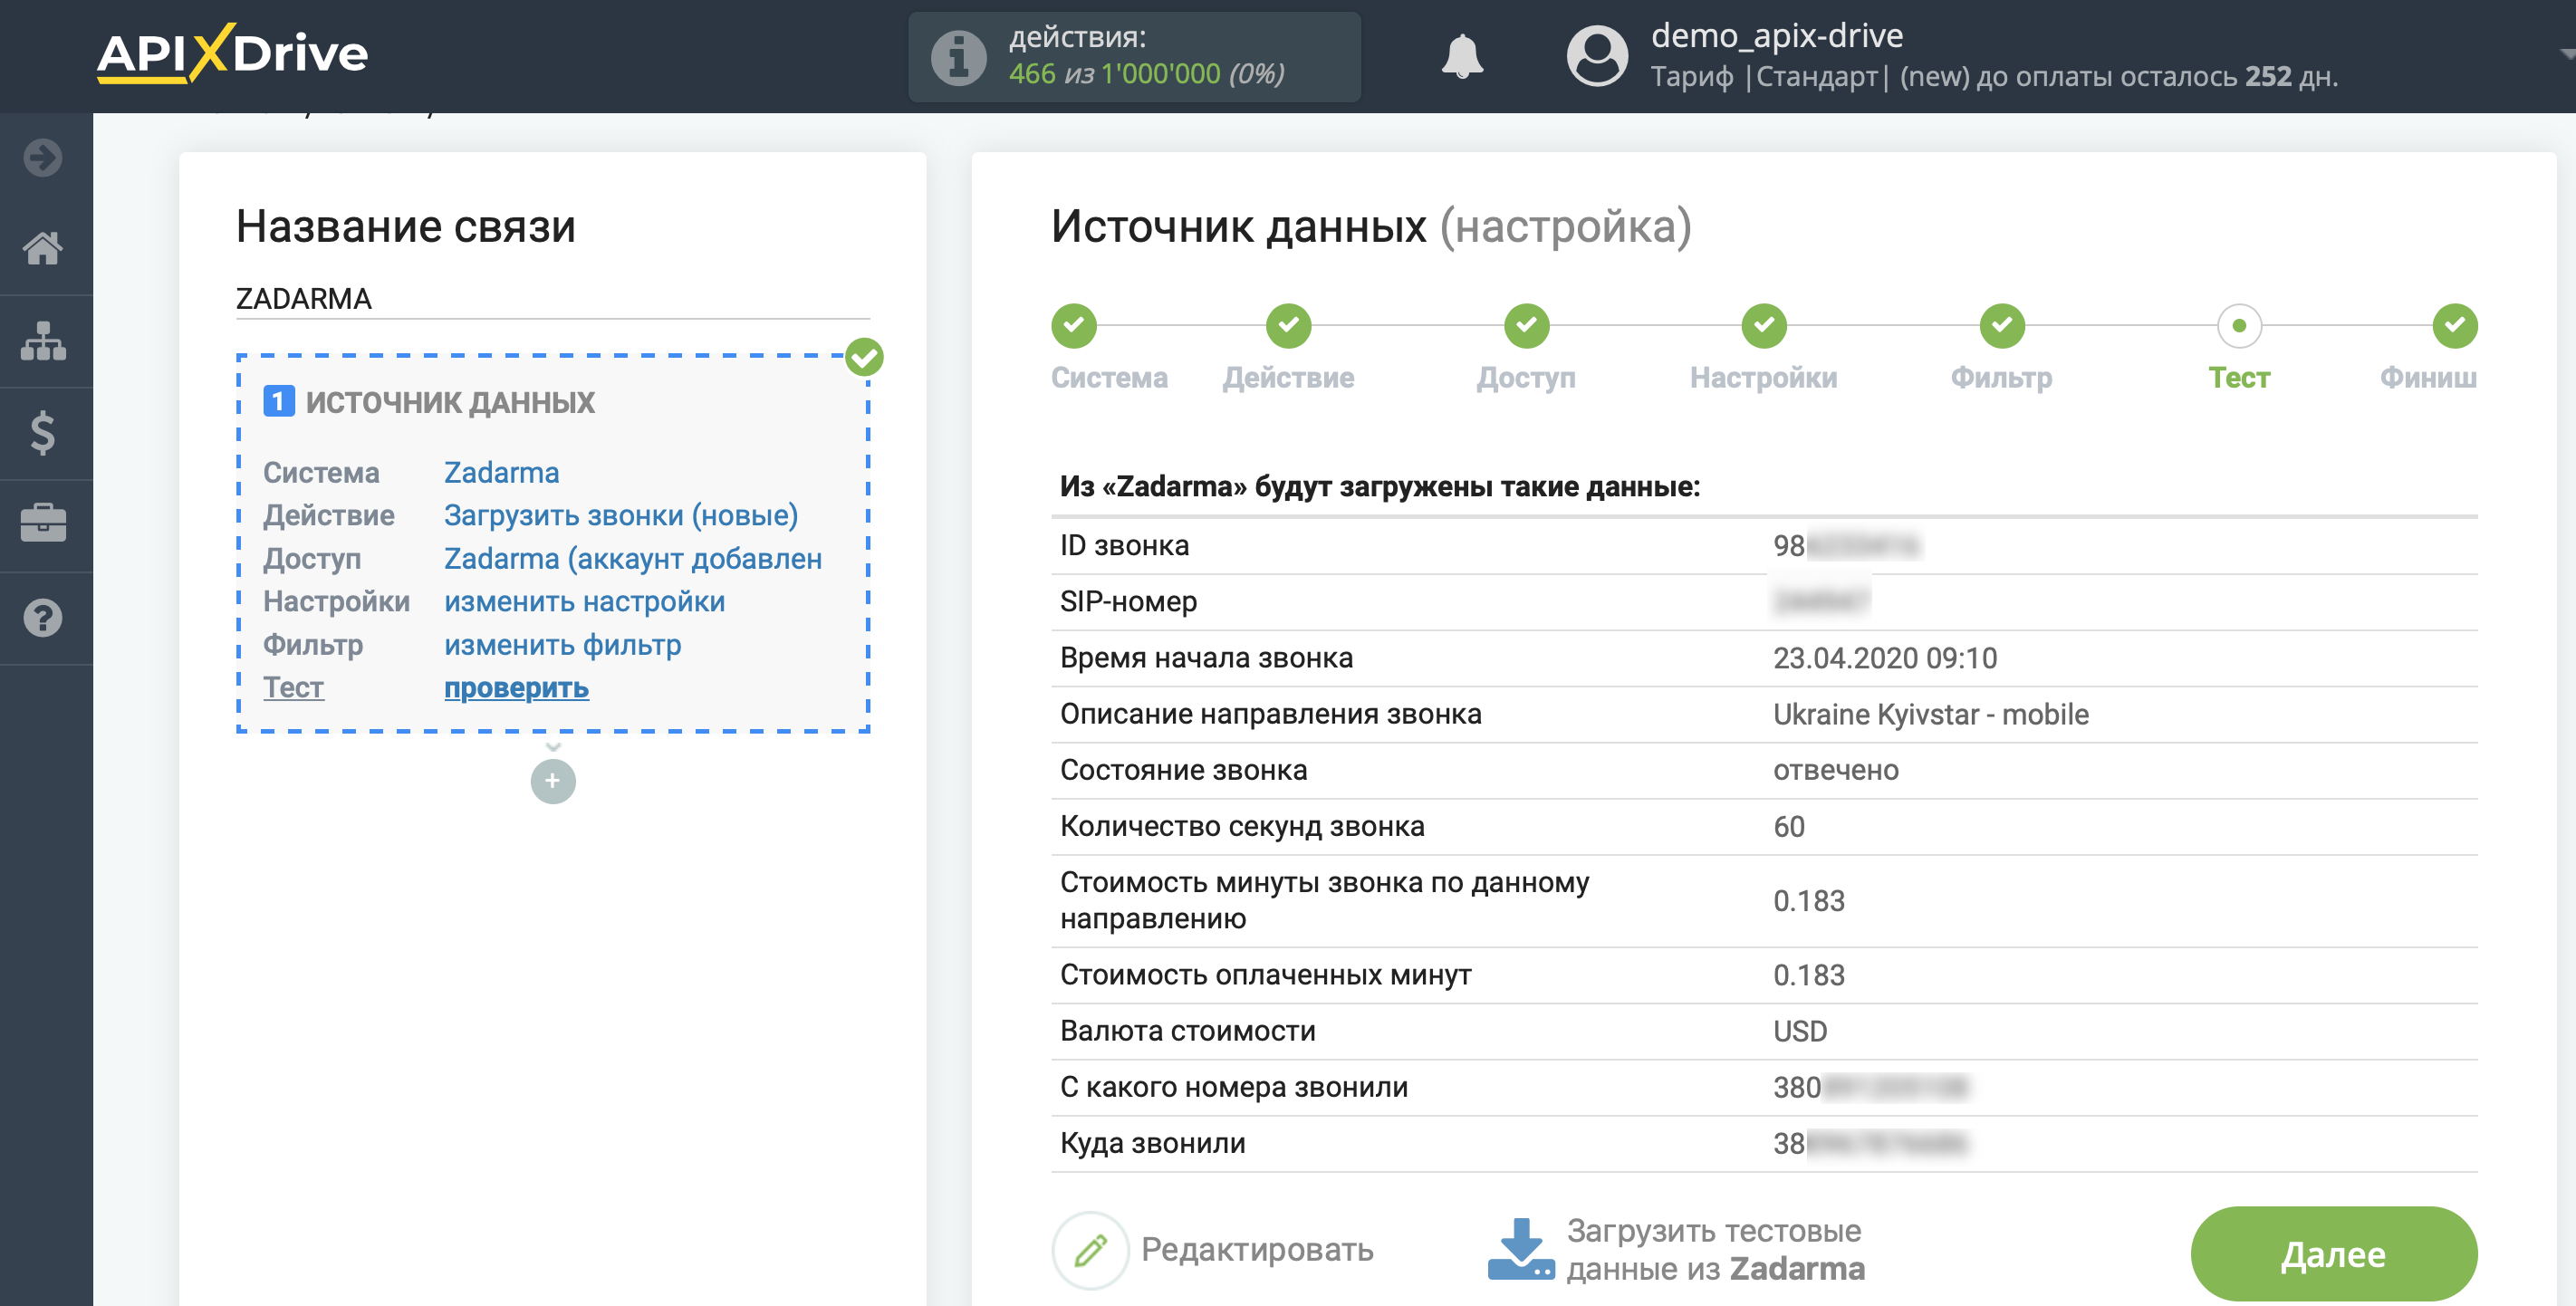The width and height of the screenshot is (2576, 1306).
Task: Open Zadarma (аккаунт добавлен link
Action: click(633, 558)
